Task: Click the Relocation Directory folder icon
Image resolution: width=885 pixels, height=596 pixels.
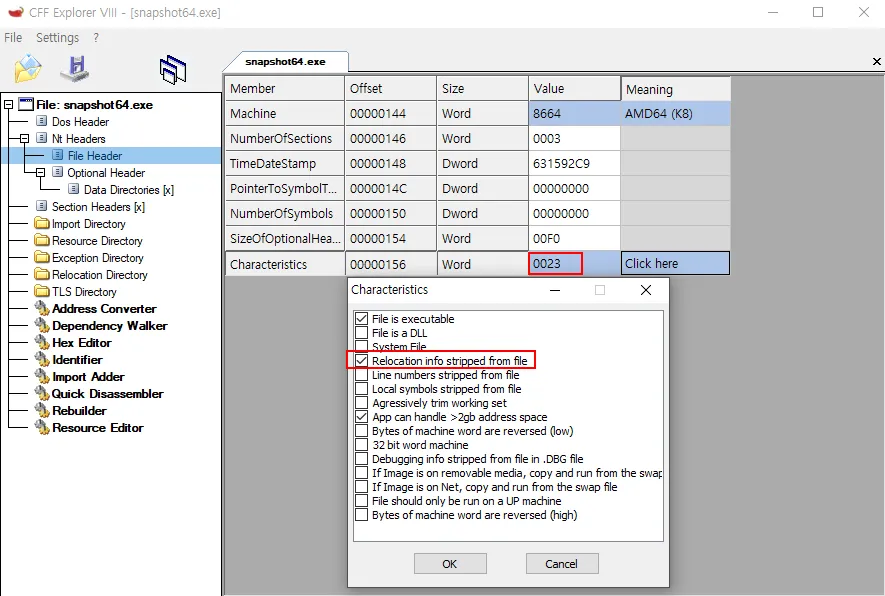Action: click(42, 274)
